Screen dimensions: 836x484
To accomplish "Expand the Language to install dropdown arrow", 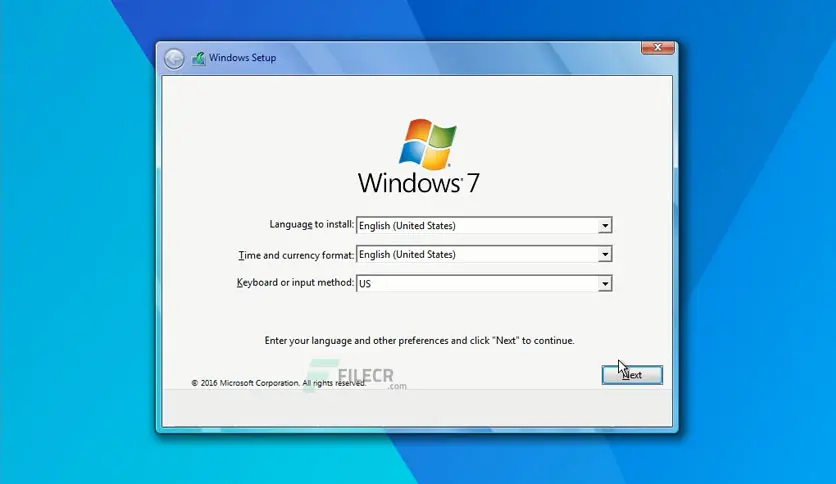I will (604, 226).
